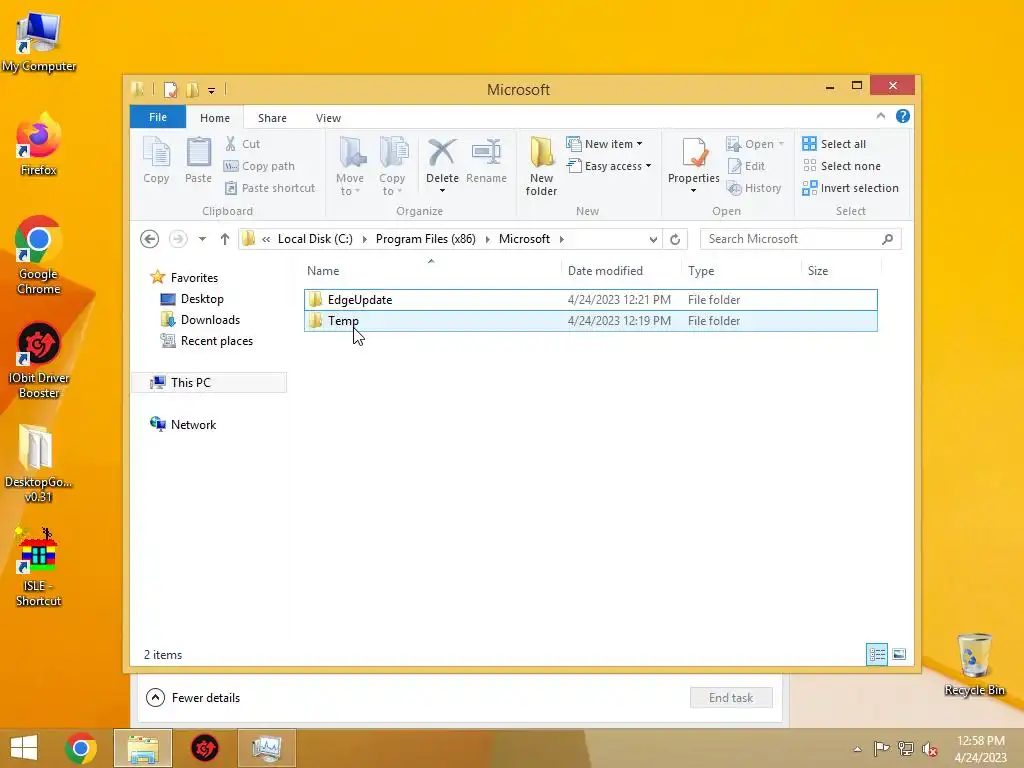The width and height of the screenshot is (1024, 768).
Task: Open address bar history dropdown
Action: pyautogui.click(x=653, y=240)
